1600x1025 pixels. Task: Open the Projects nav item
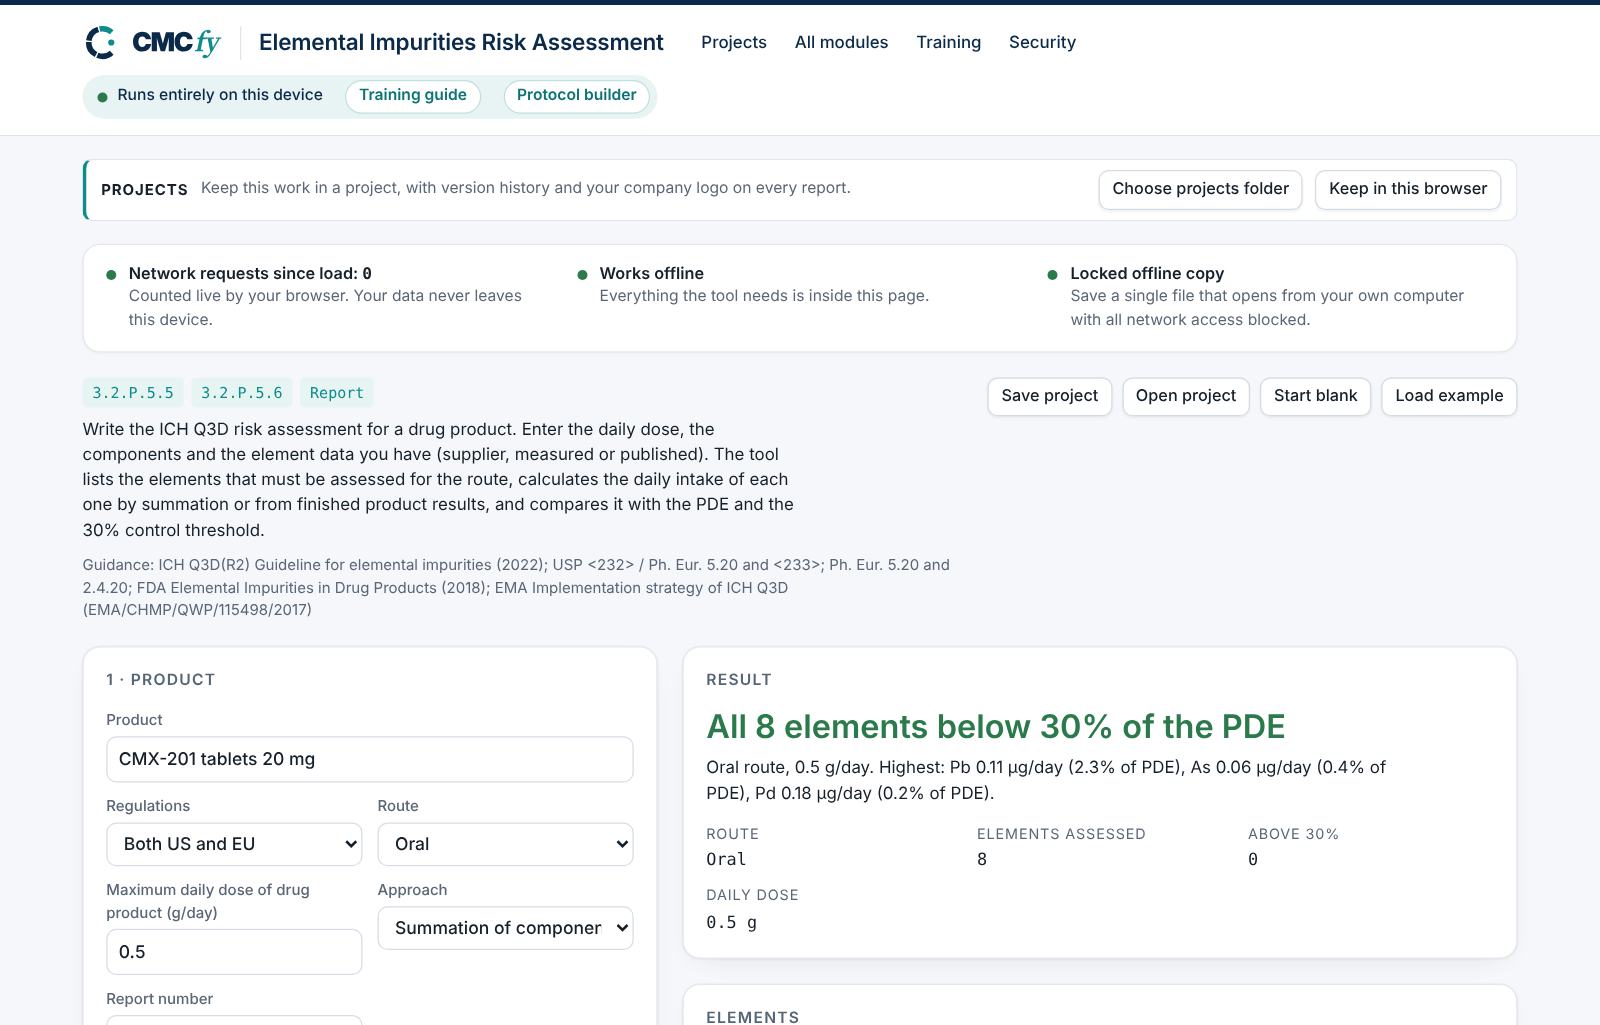(x=734, y=42)
